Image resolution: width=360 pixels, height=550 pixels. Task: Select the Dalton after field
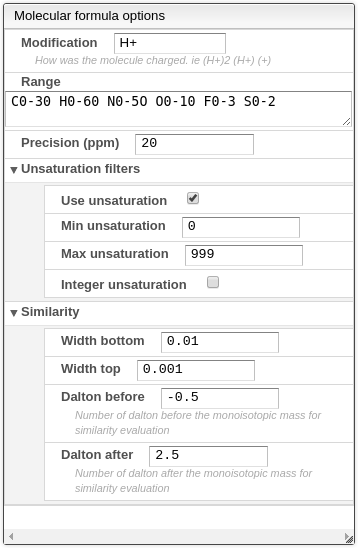coord(209,457)
